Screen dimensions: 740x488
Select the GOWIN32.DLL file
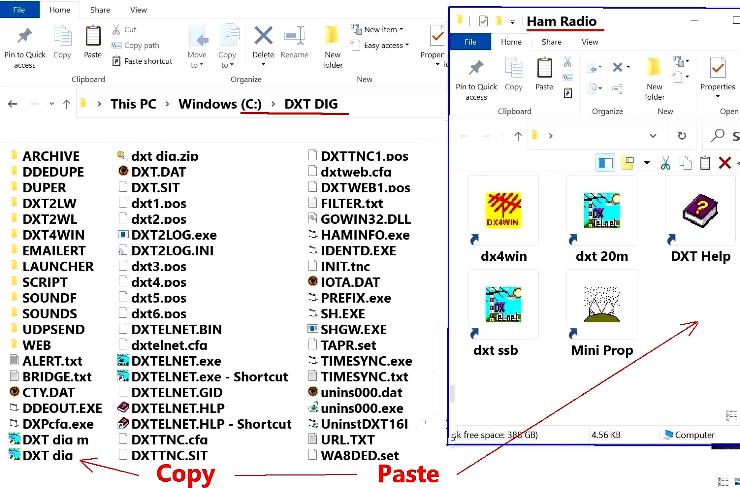pos(359,219)
